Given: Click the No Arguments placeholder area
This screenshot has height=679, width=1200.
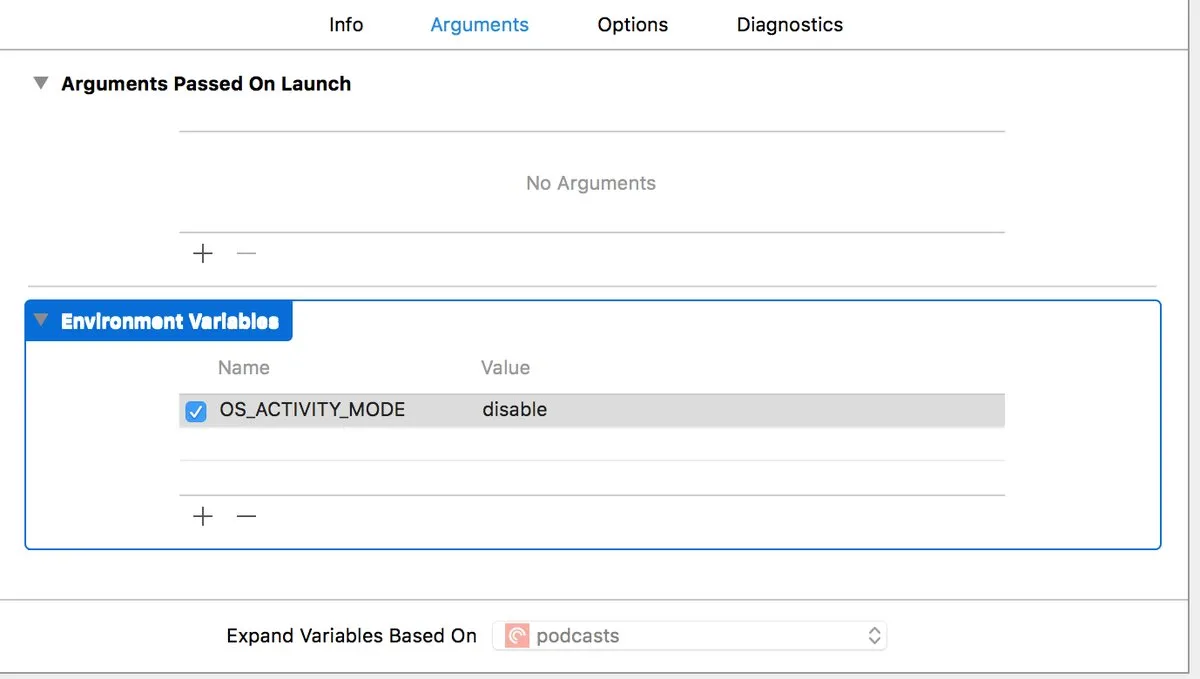Looking at the screenshot, I should click(x=590, y=183).
